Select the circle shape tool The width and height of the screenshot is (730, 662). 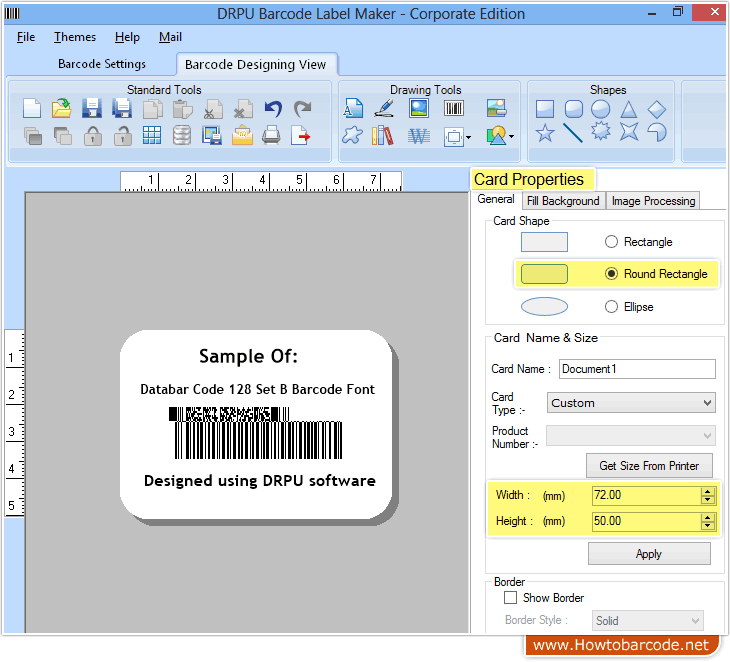pos(601,109)
